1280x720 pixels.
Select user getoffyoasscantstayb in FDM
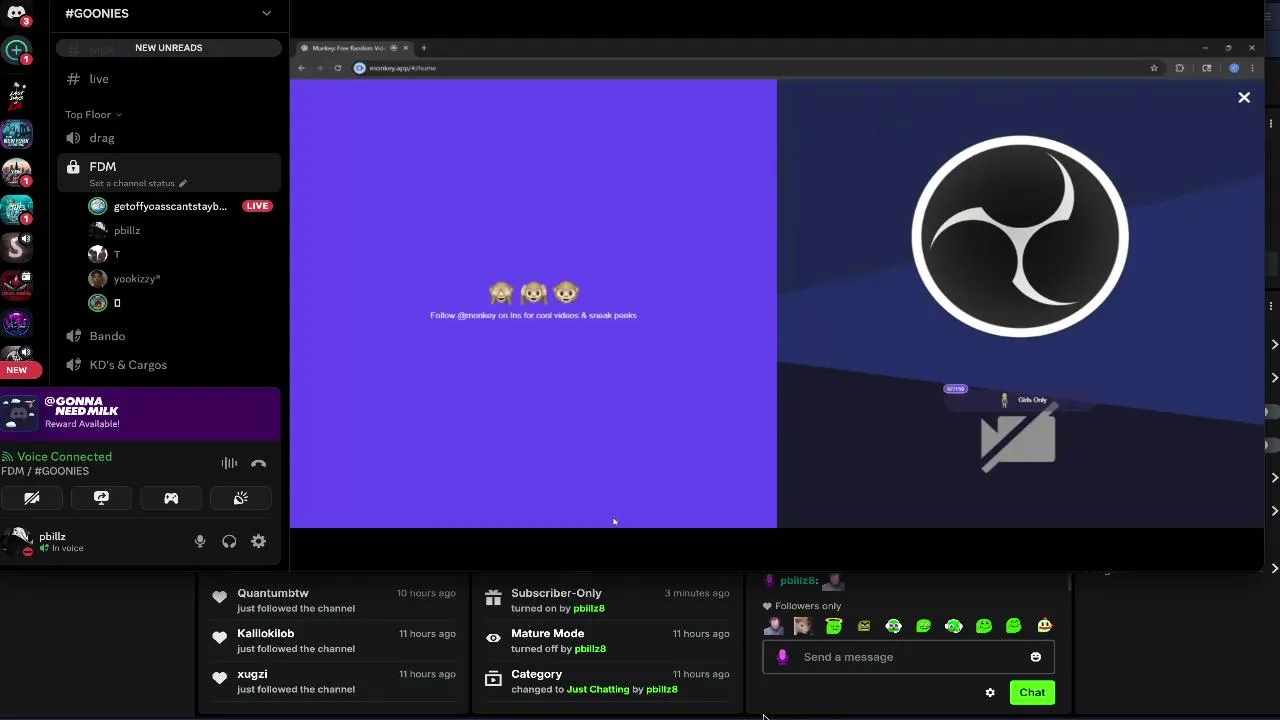coord(170,206)
